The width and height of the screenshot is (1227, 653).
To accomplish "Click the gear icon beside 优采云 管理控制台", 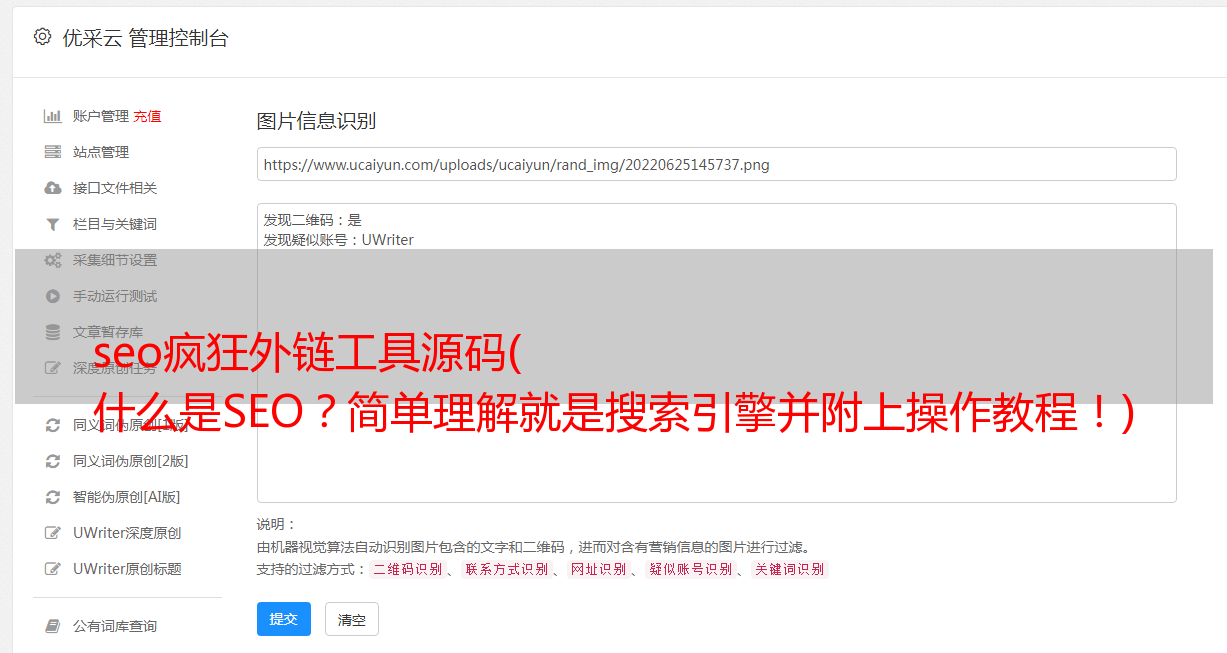I will [x=42, y=37].
